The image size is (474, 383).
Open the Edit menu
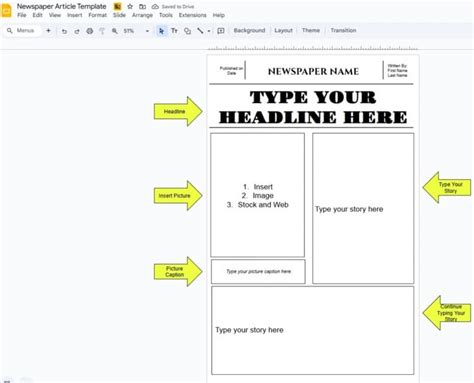point(37,15)
